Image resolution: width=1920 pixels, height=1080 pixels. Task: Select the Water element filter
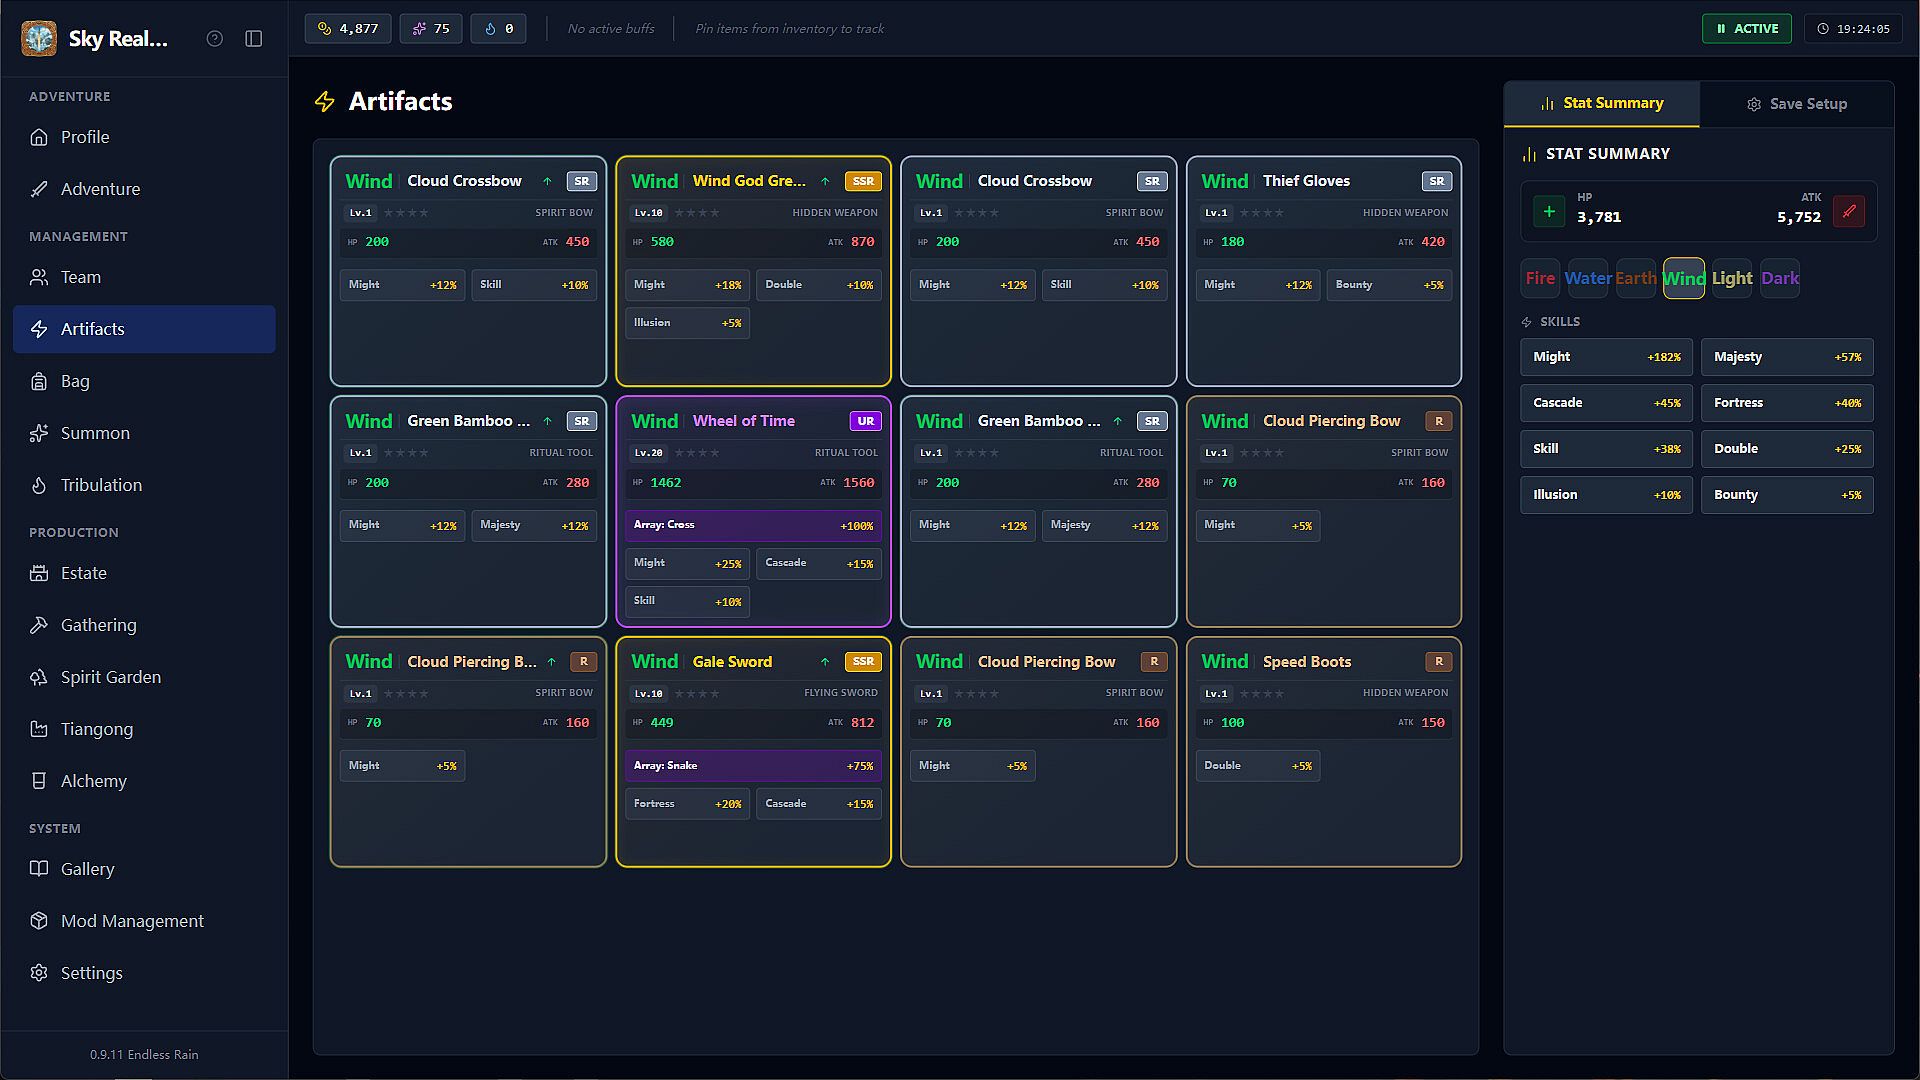click(x=1587, y=278)
